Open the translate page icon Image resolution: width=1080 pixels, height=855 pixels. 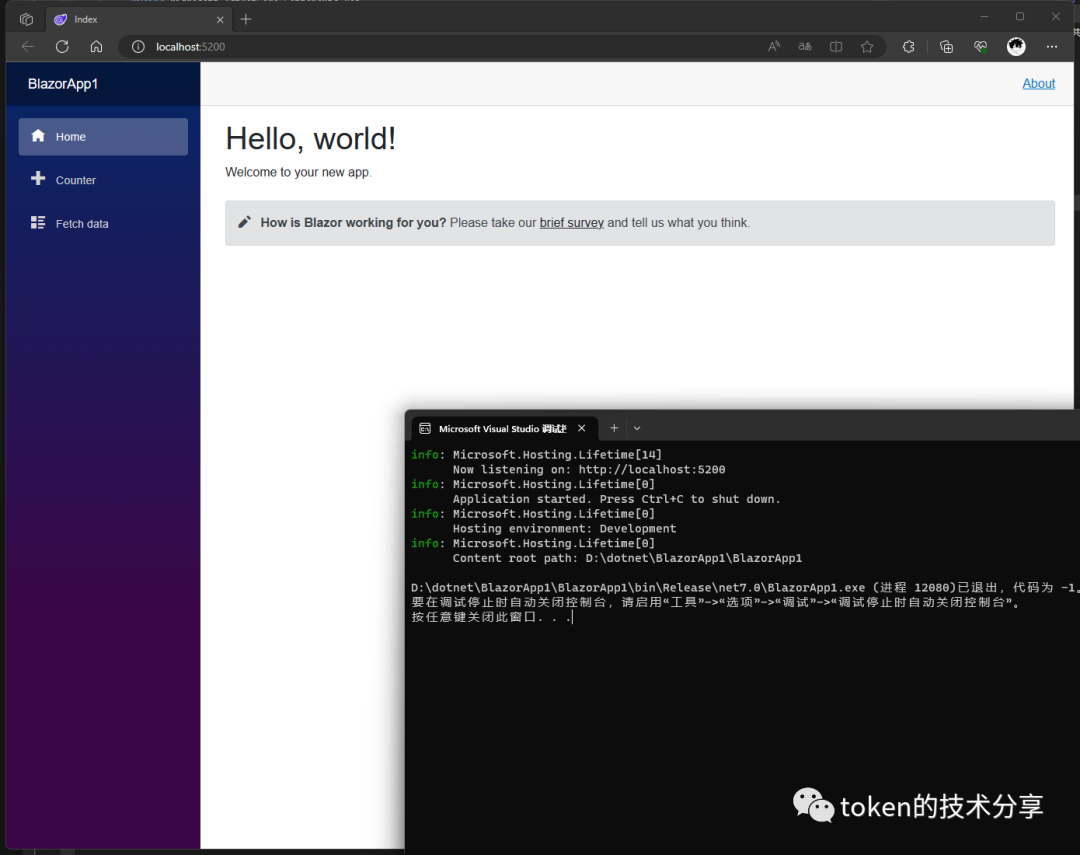point(804,47)
